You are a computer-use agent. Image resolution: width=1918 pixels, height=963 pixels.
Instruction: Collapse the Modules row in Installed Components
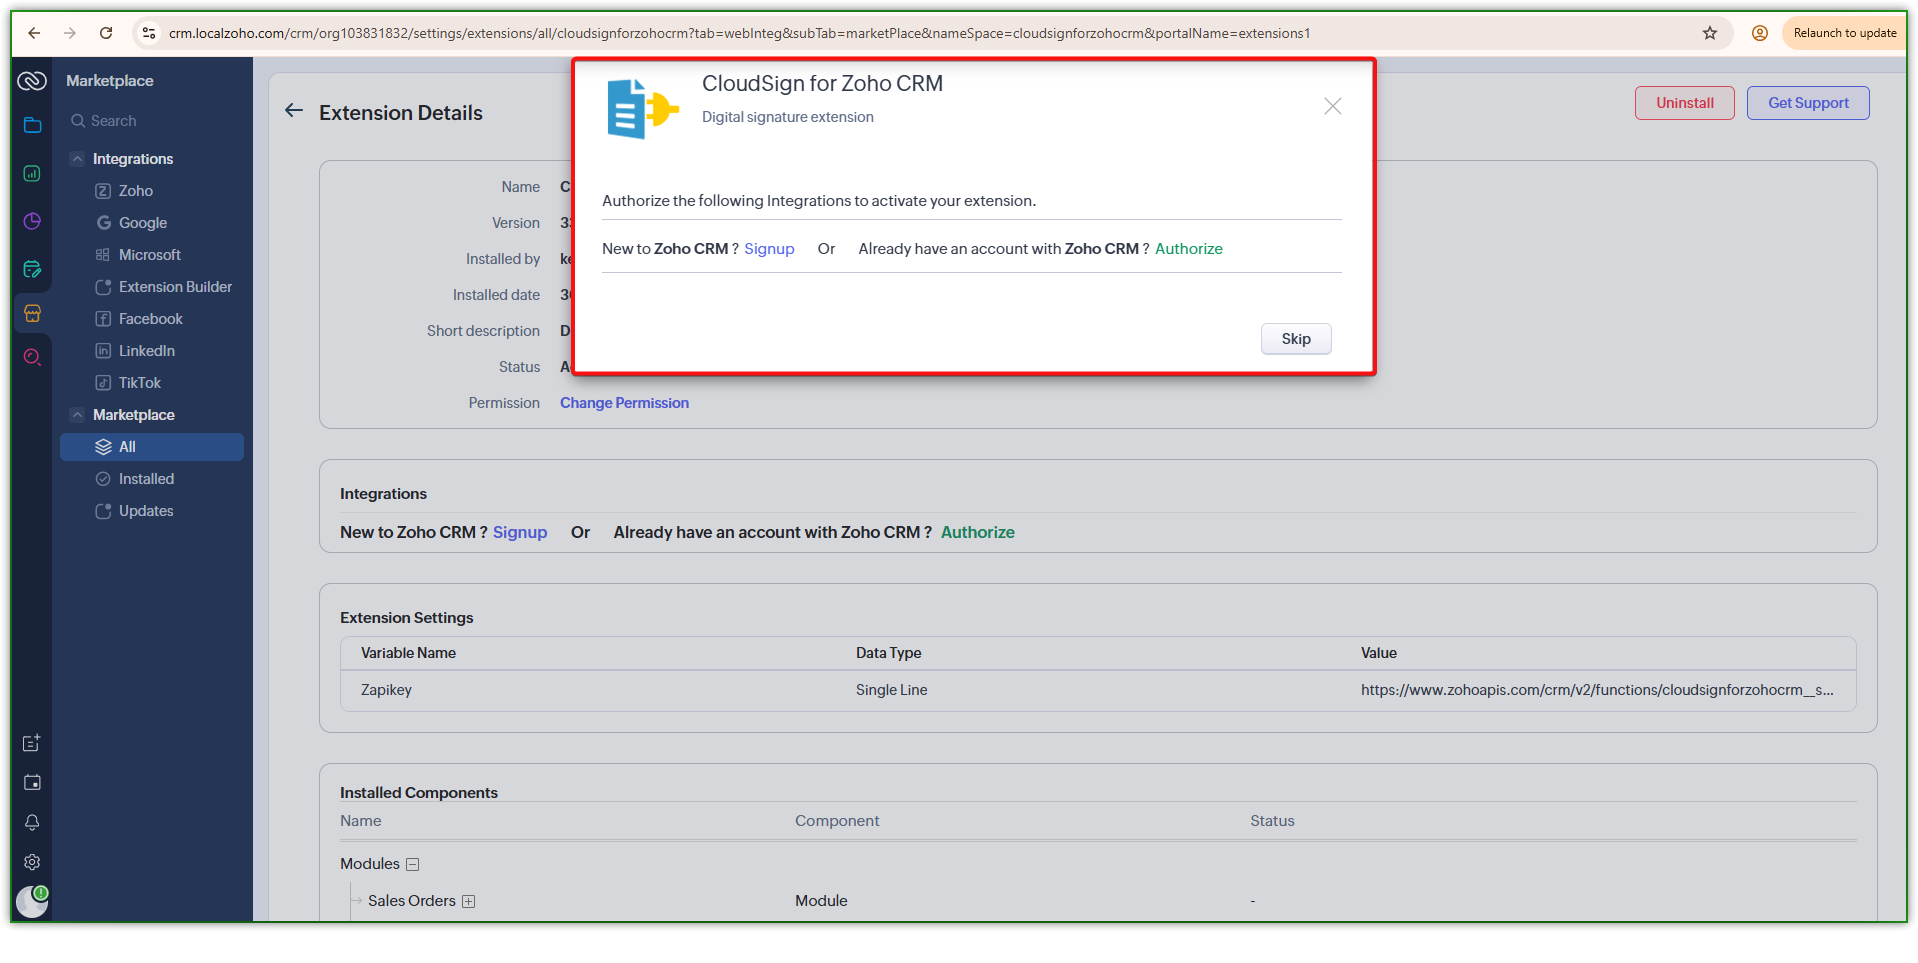[412, 865]
